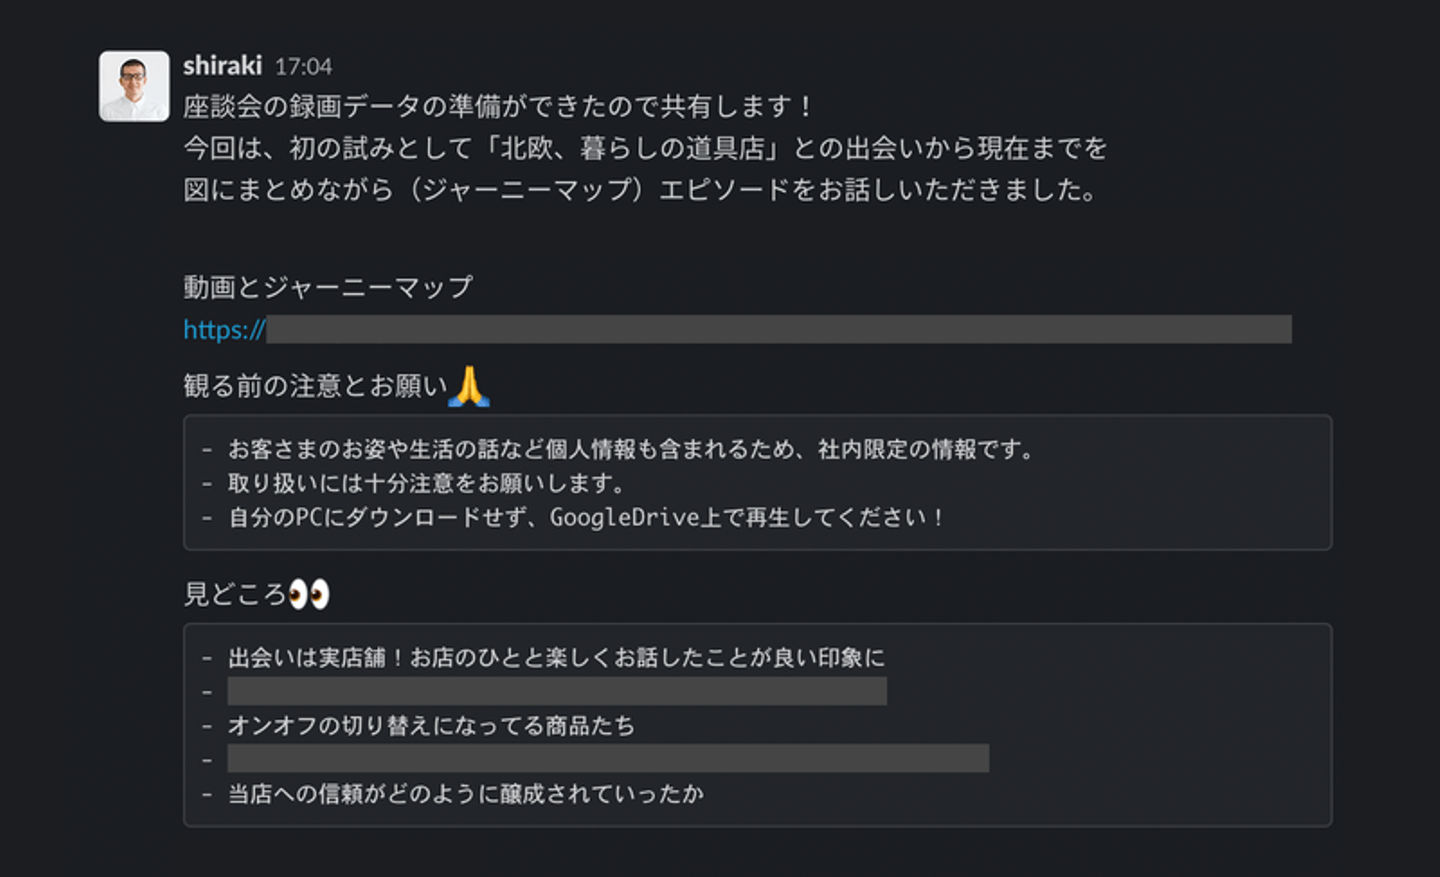The image size is (1440, 877).
Task: Click the 座談会の録画データ message line
Action: [x=497, y=107]
